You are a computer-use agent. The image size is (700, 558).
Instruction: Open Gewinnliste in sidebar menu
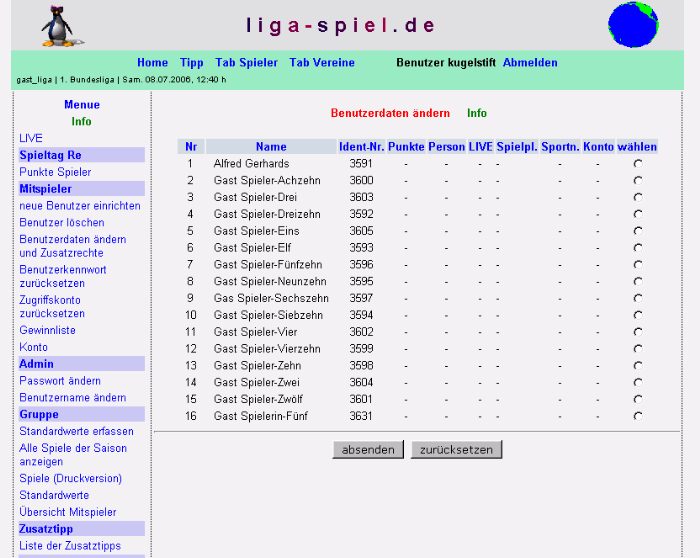point(47,330)
